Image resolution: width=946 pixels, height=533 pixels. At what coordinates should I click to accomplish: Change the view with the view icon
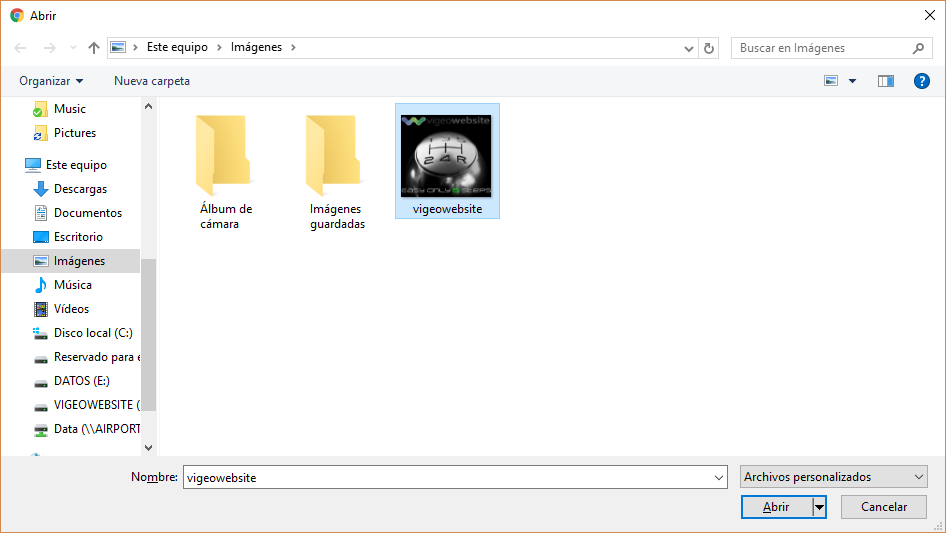click(831, 81)
